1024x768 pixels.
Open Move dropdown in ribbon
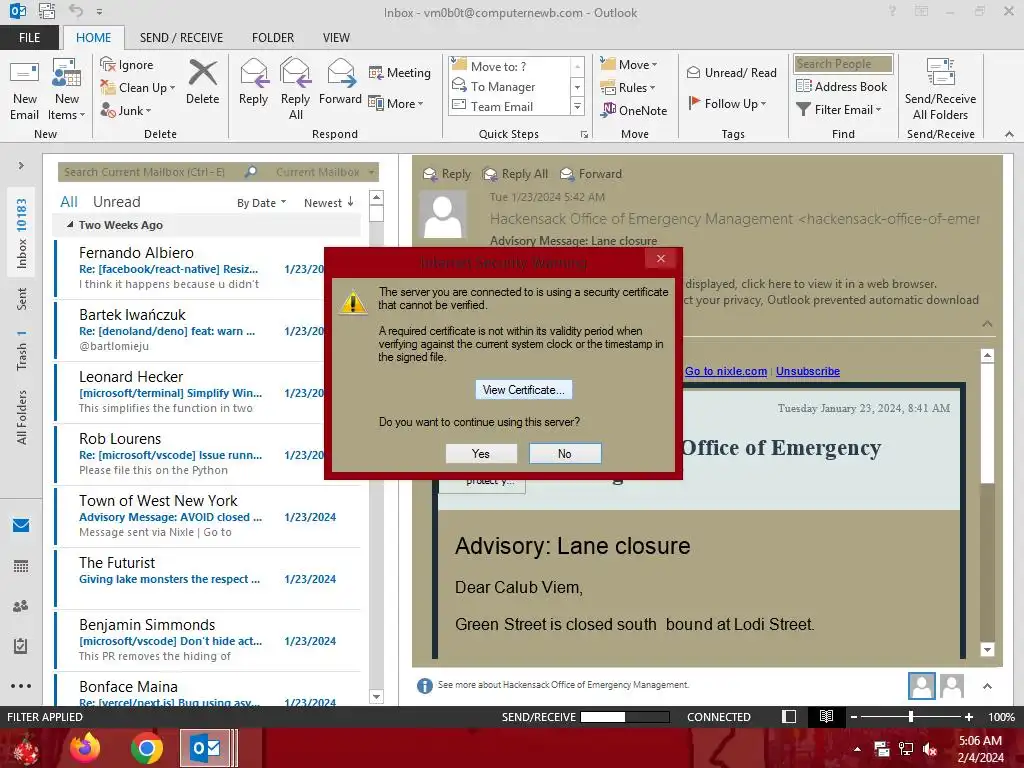[628, 64]
